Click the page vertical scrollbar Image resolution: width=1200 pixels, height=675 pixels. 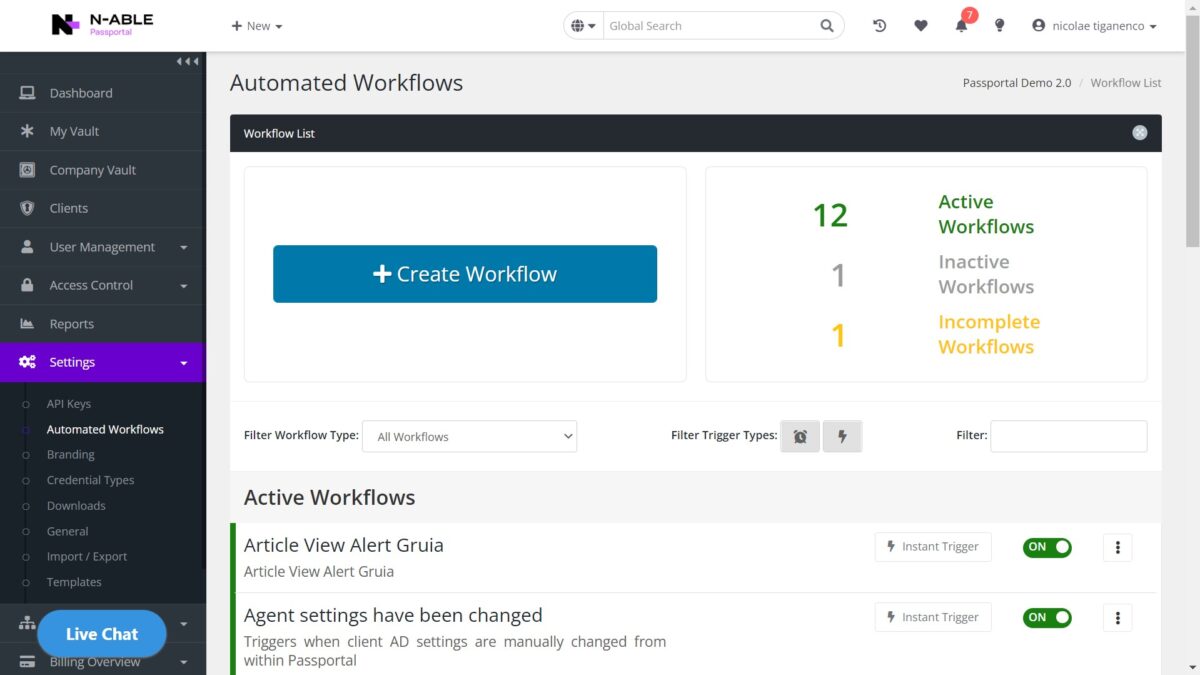coord(1192,130)
